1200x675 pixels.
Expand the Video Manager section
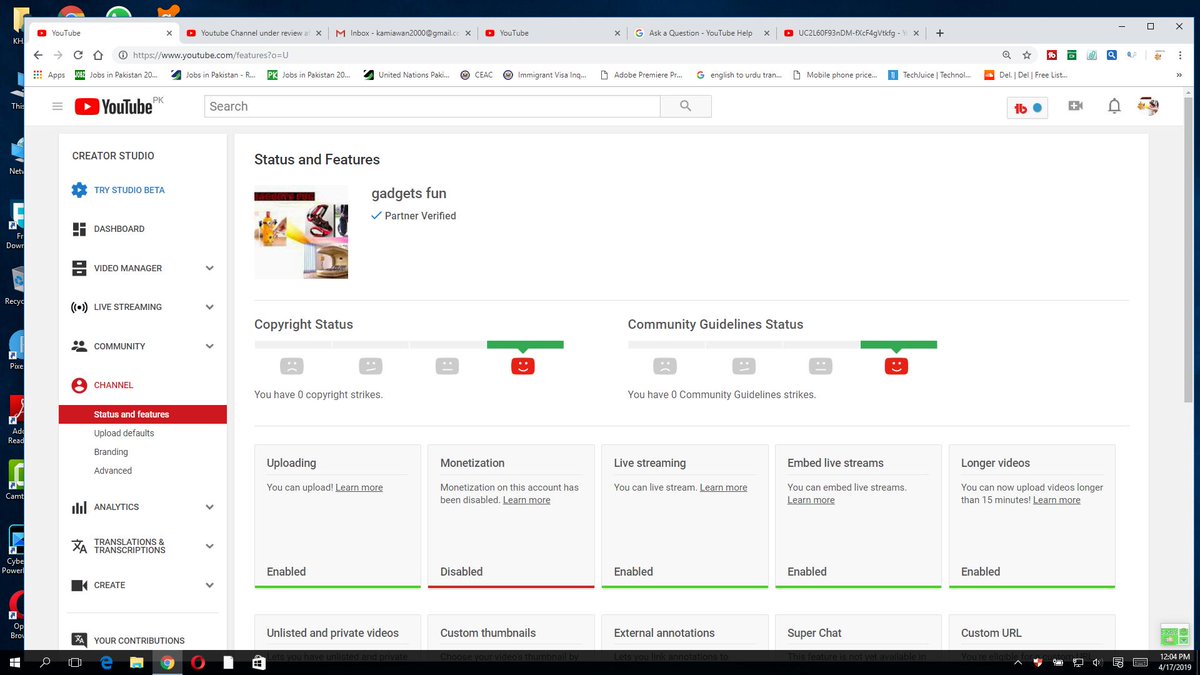point(209,268)
